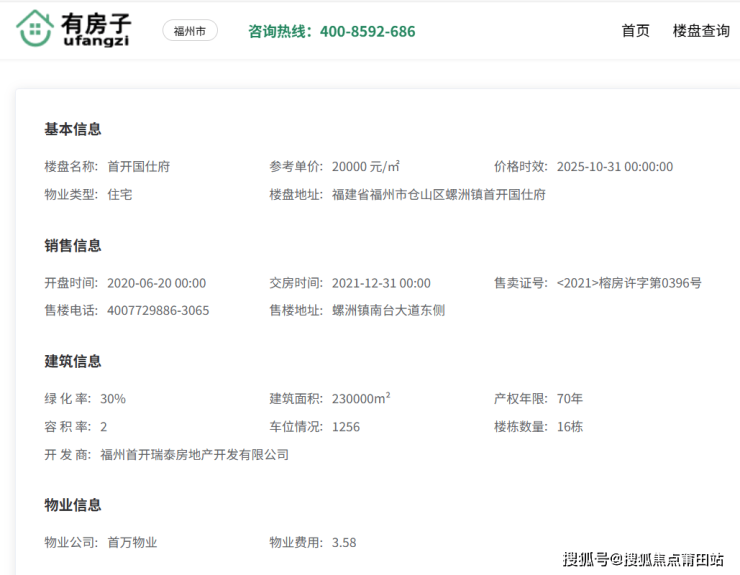Screen dimensions: 740x575
Task: Click the 销售信息 section heading
Action: tap(73, 245)
